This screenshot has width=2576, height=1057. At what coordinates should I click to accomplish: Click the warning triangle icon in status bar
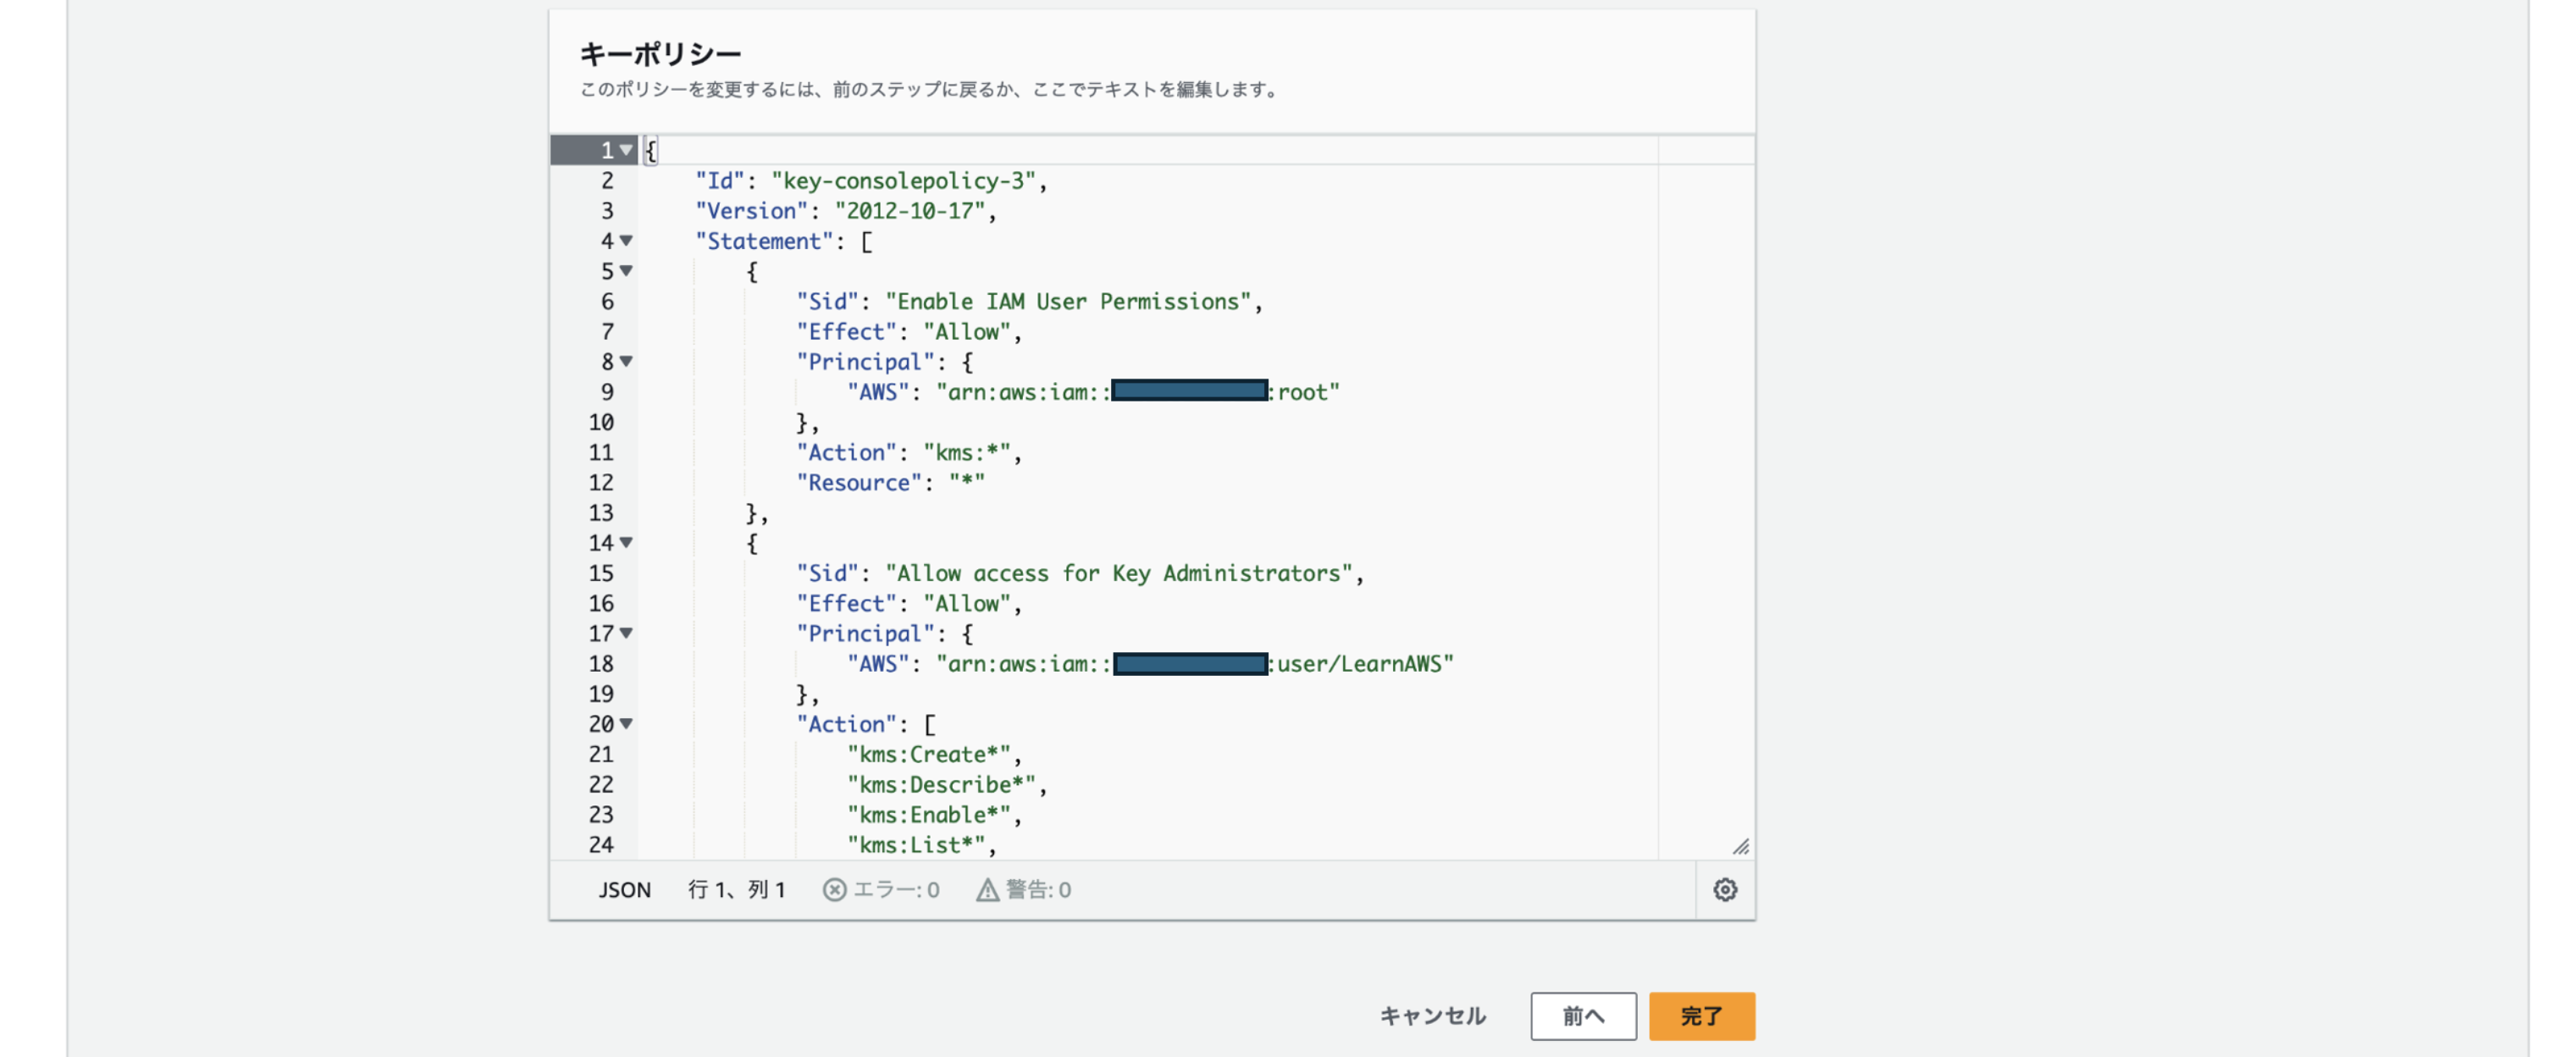click(987, 889)
